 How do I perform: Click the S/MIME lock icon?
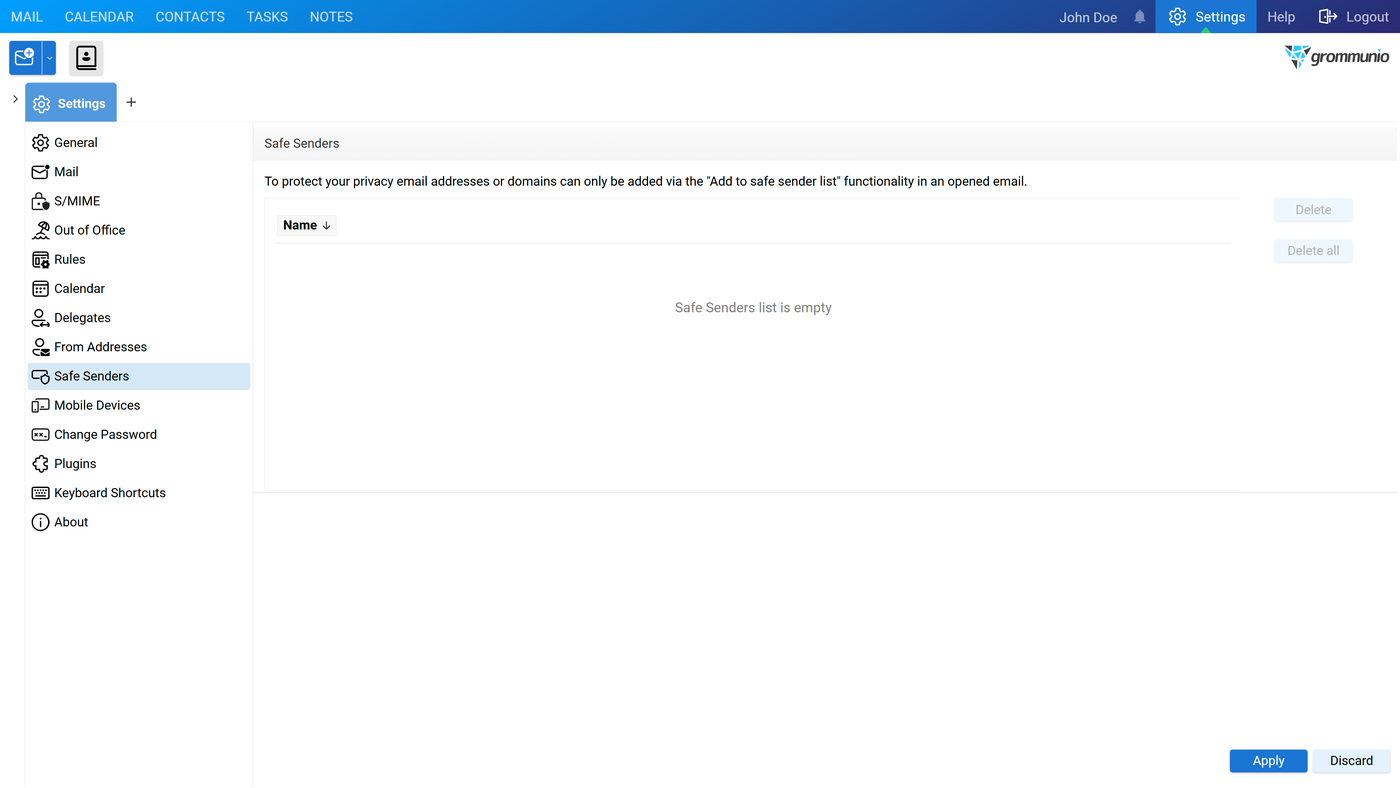(x=40, y=201)
